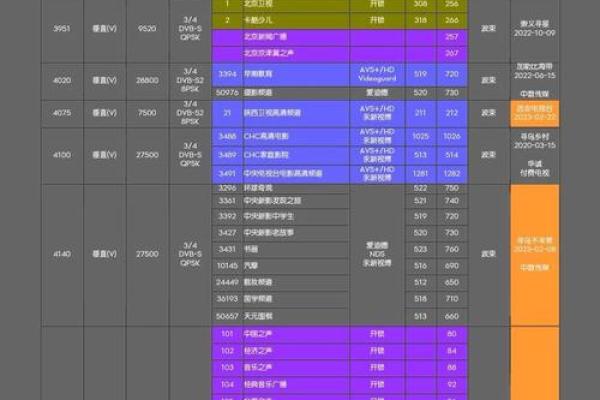Screen dimensions: 600x400
Task: Click the '音乐之声' radio channel name
Action: tap(258, 367)
